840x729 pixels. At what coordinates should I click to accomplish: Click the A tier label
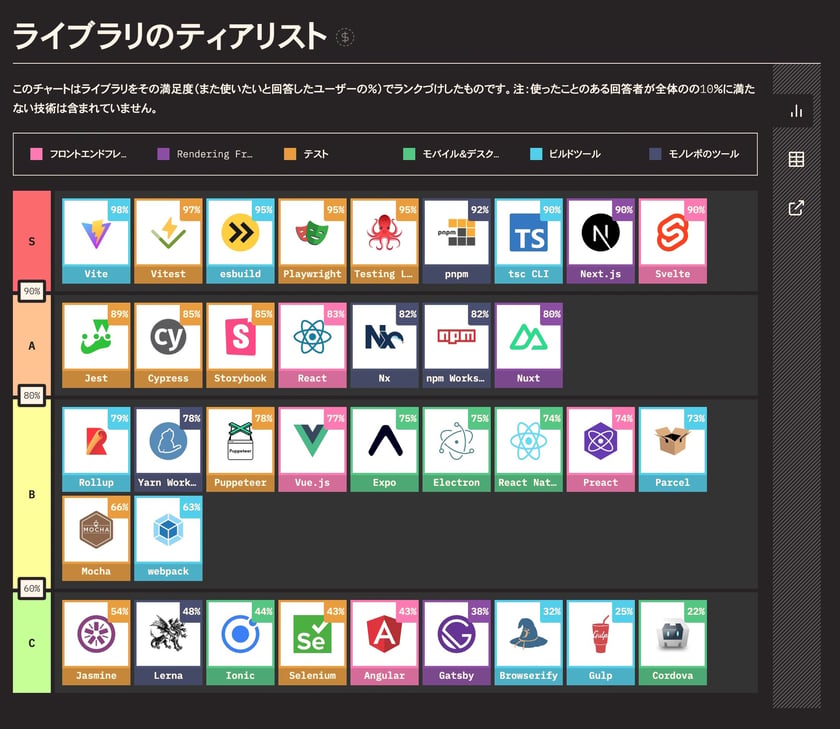coord(32,345)
